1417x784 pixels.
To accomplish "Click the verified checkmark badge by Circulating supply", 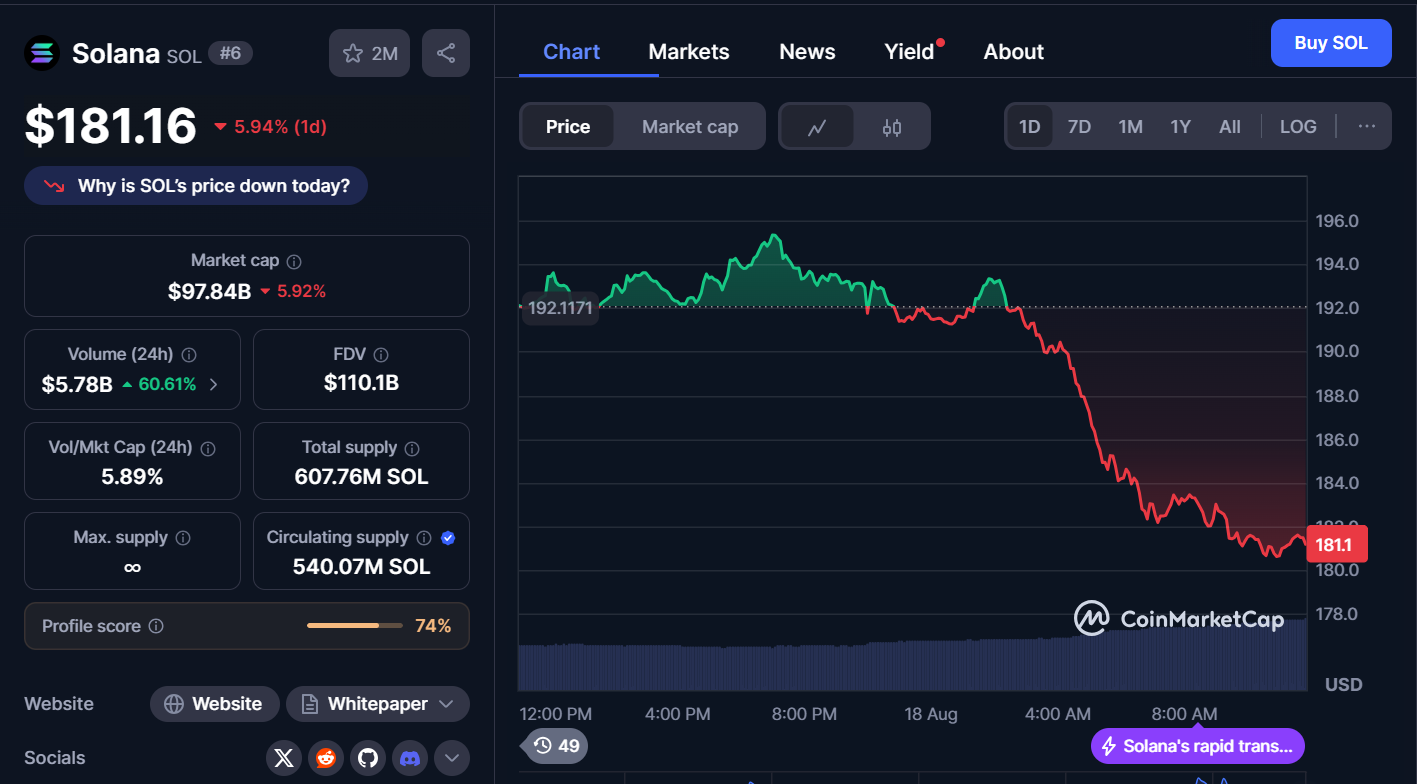I will [x=448, y=538].
